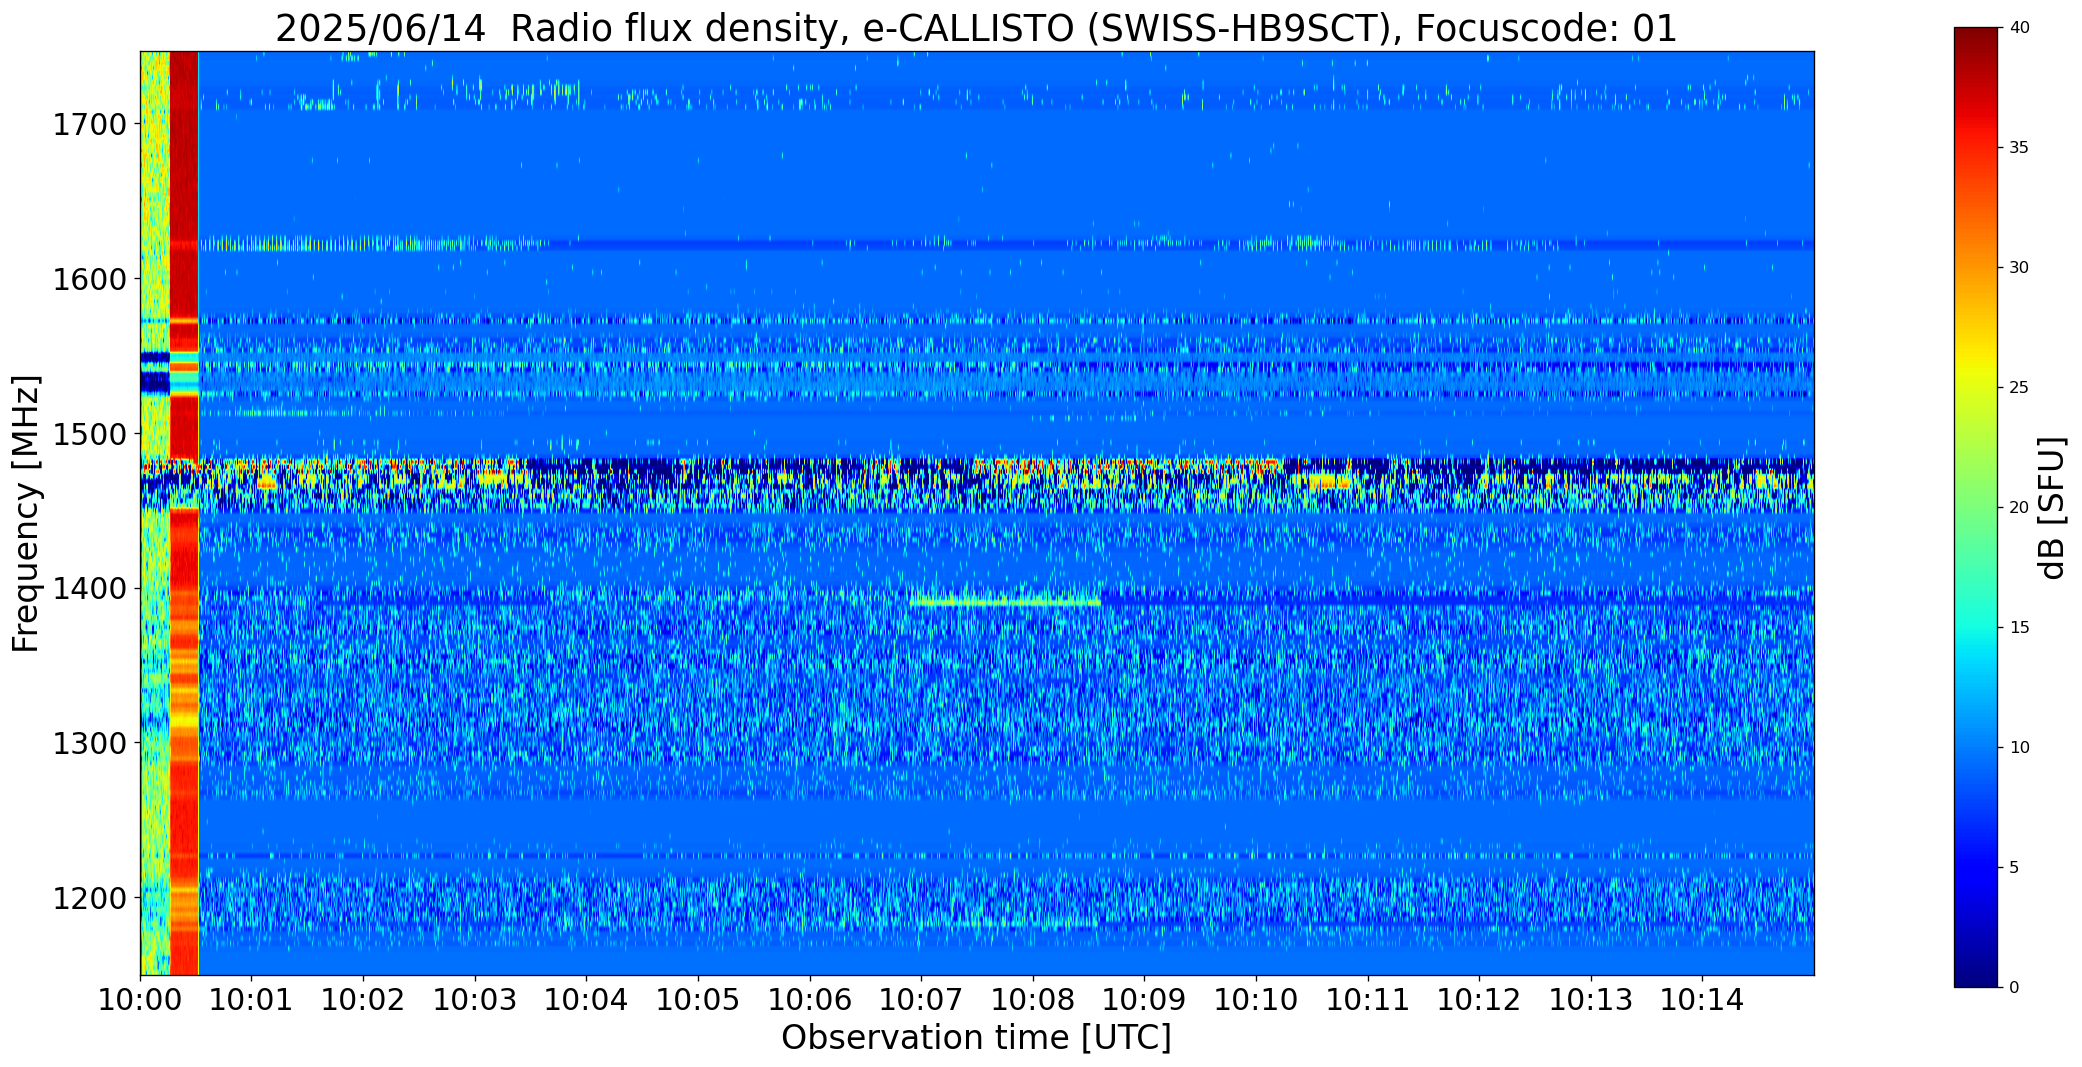The height and width of the screenshot is (1067, 2082).
Task: Click the 10:01 time tick label
Action: [x=252, y=1000]
